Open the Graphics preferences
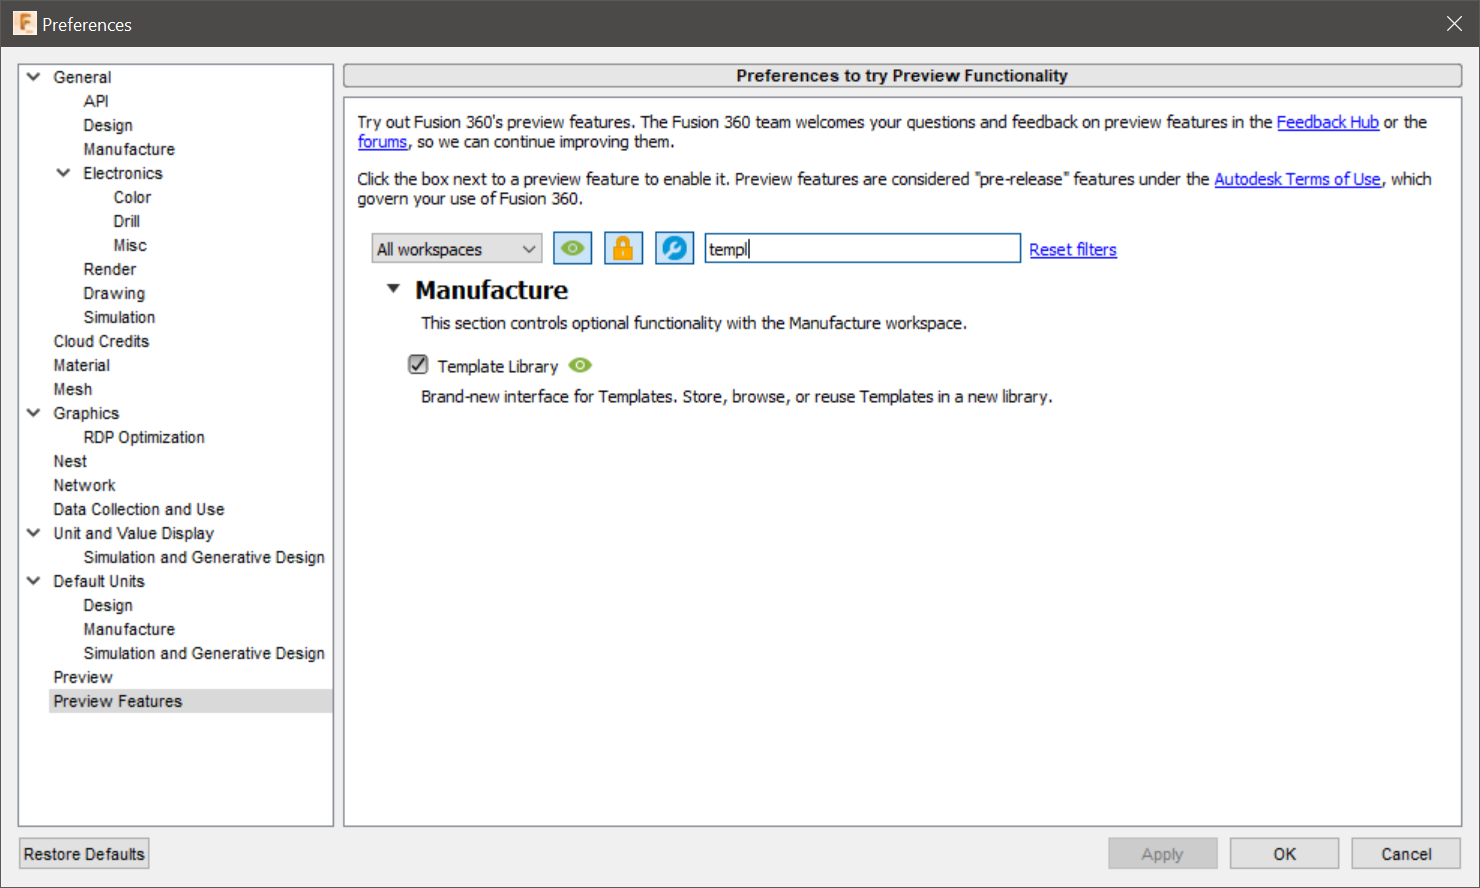1480x888 pixels. (86, 413)
